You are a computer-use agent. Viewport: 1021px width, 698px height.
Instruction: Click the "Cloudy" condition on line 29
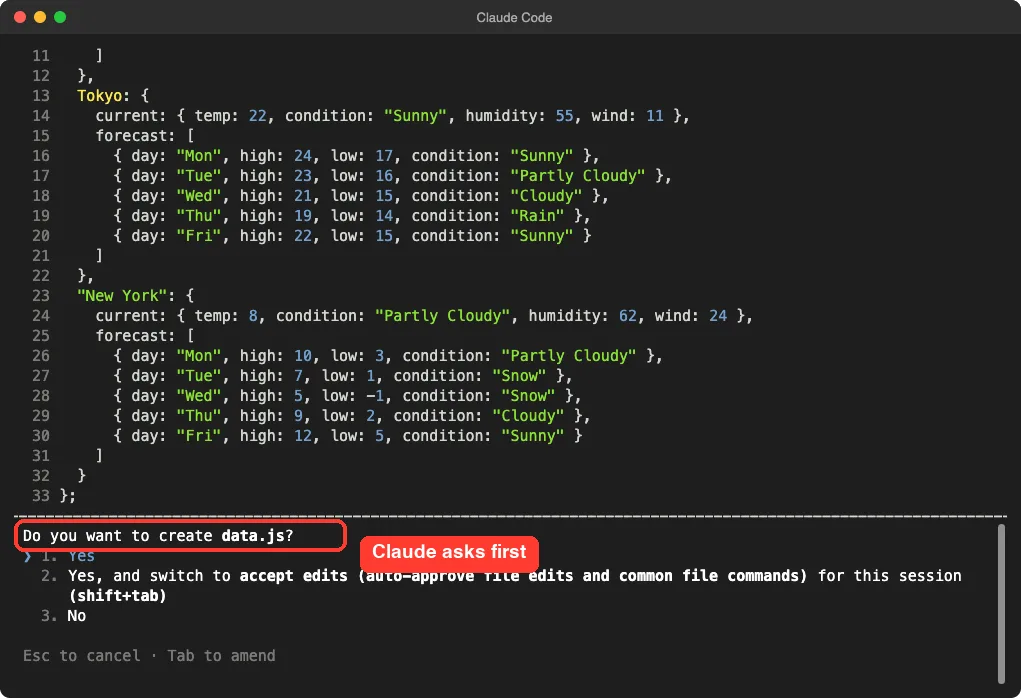coord(528,415)
